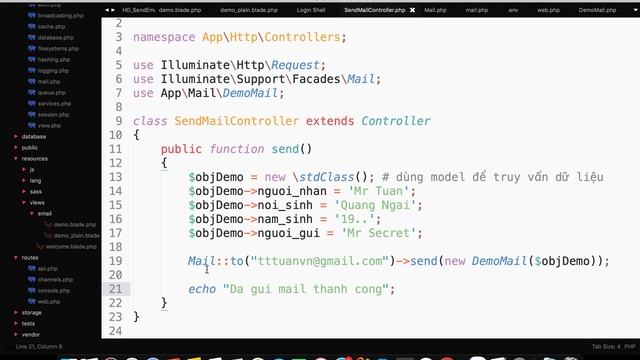The height and width of the screenshot is (360, 640).
Task: Click the blade icon beside demo.blade.php in sidebar
Action: pyautogui.click(x=48, y=224)
